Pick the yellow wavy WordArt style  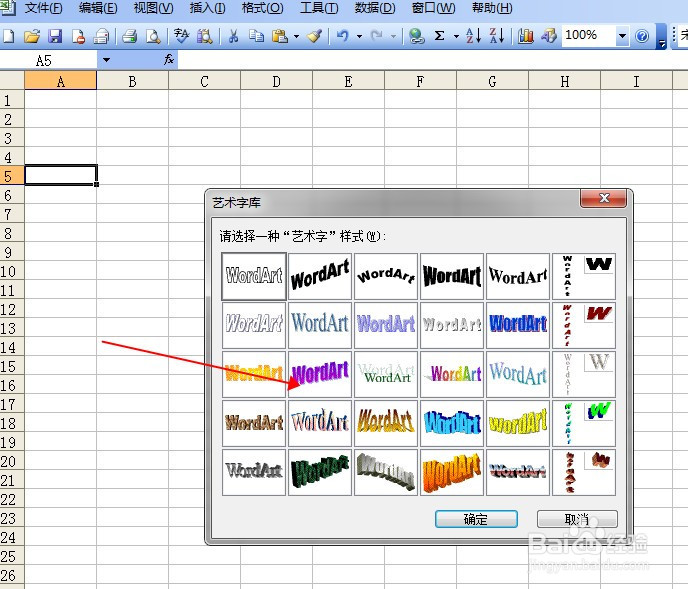518,423
